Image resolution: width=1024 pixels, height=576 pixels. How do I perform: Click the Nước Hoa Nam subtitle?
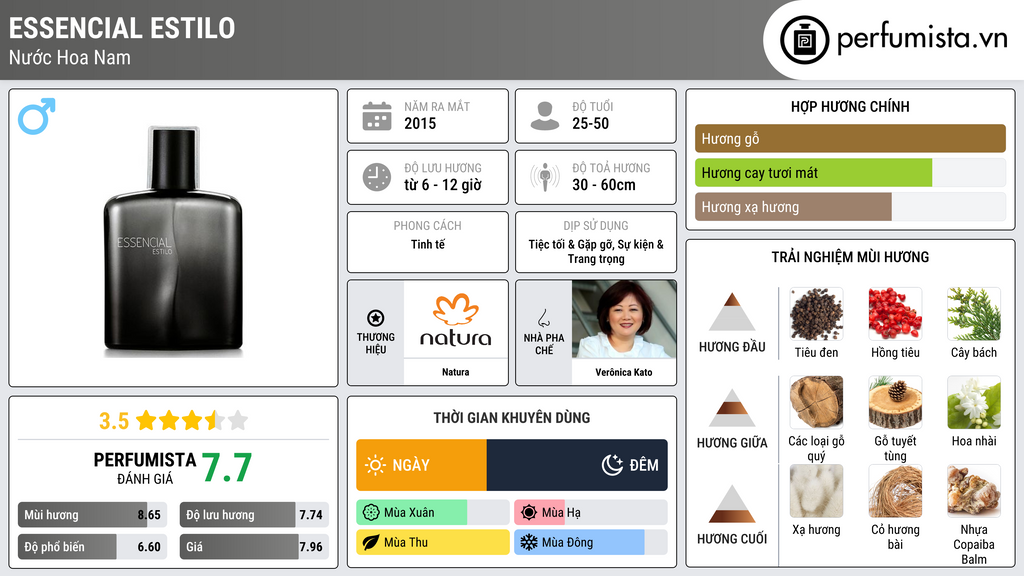pos(70,57)
